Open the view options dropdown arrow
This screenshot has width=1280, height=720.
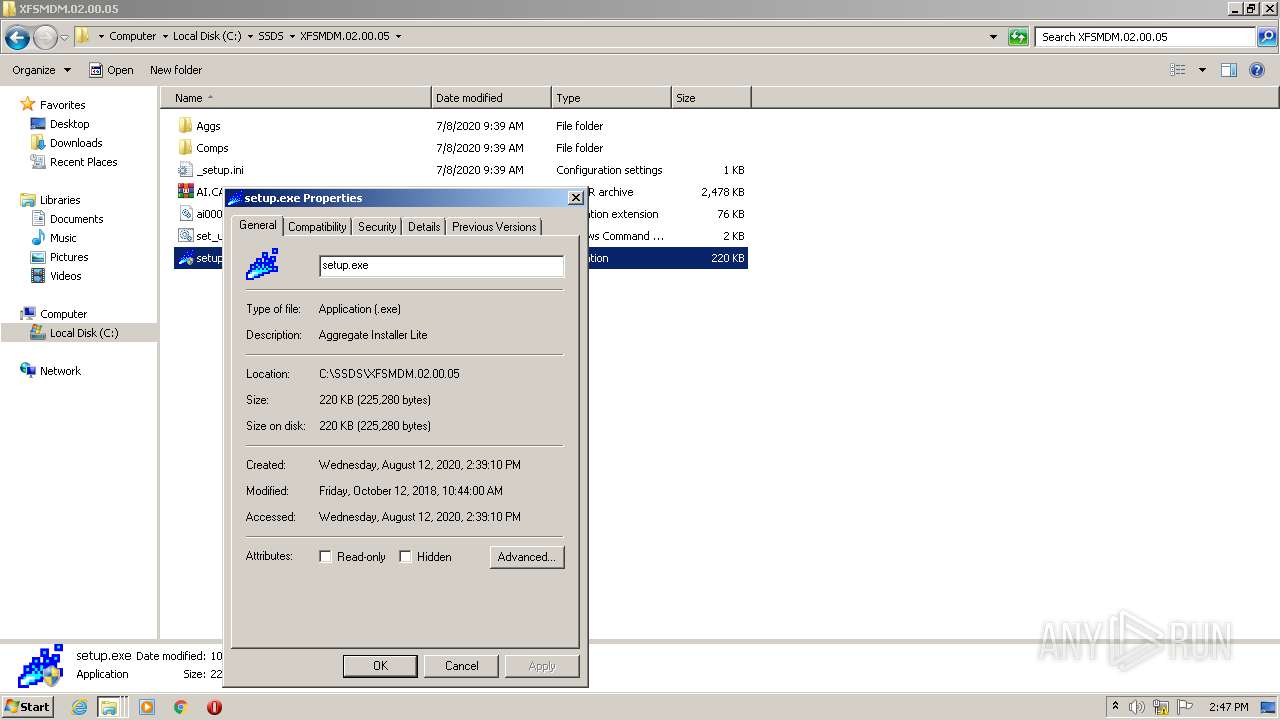tap(1202, 70)
